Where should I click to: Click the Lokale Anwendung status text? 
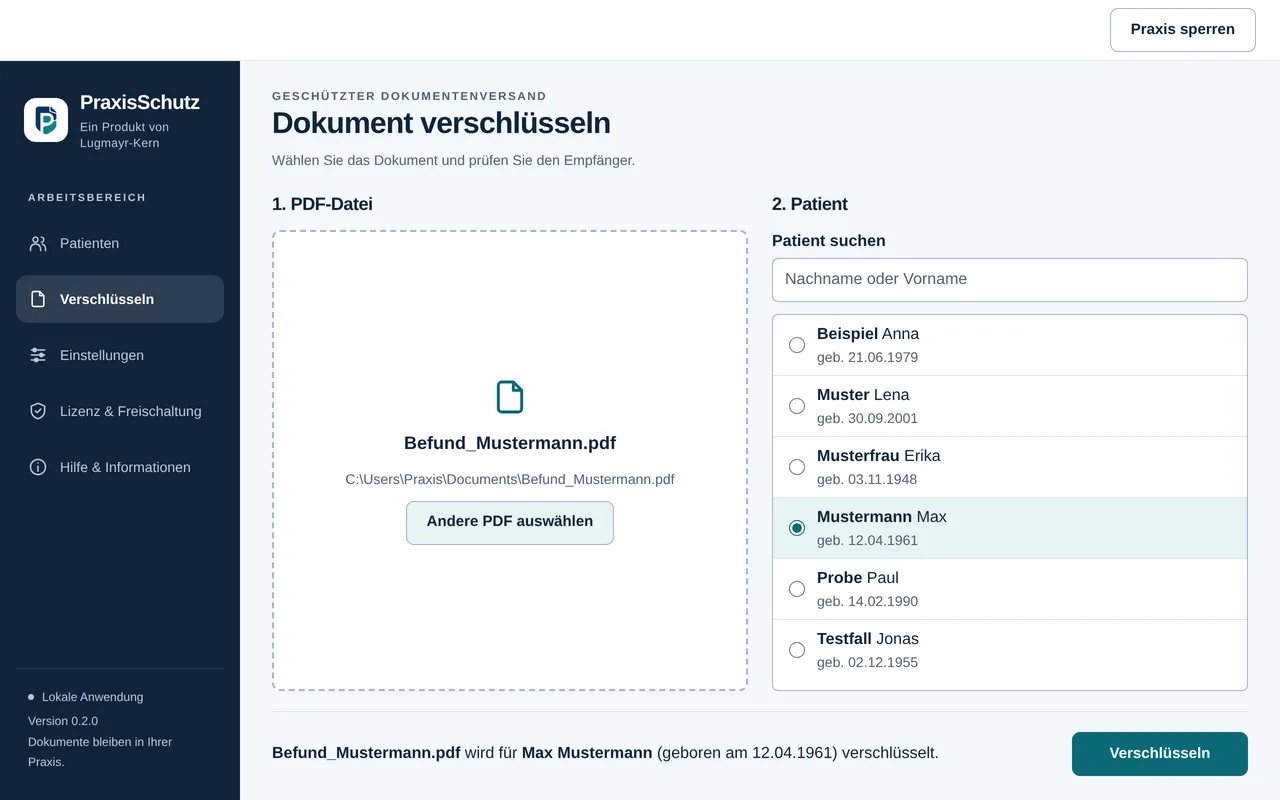coord(92,697)
